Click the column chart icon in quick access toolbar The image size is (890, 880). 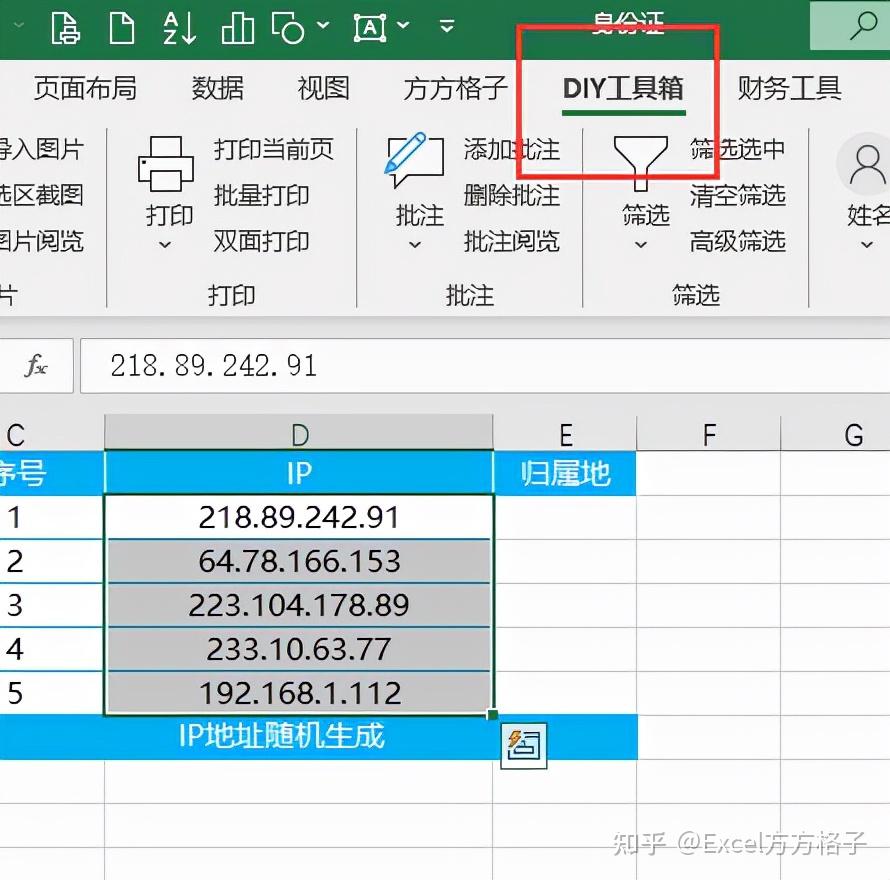[237, 27]
